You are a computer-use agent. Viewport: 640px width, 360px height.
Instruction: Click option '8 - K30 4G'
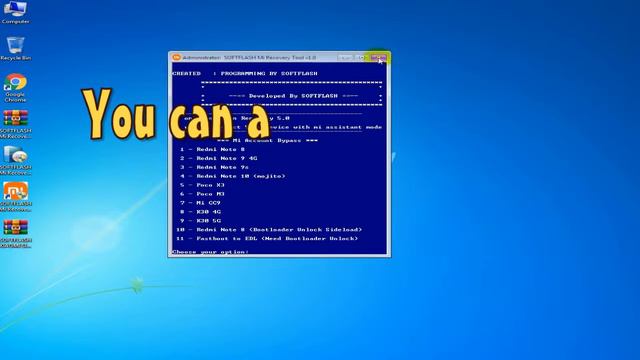point(200,212)
